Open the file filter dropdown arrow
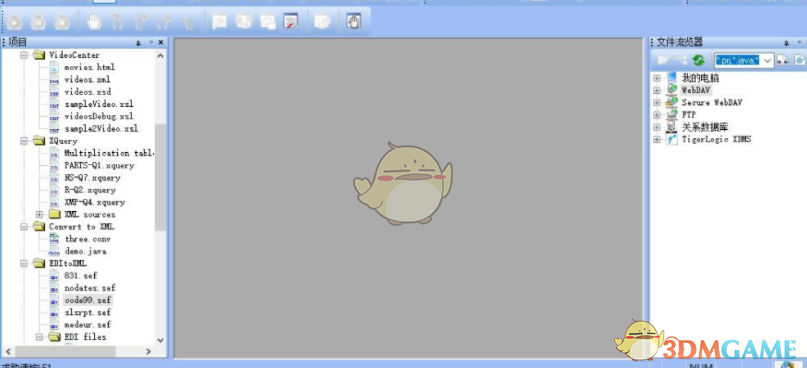Image resolution: width=807 pixels, height=368 pixels. (x=768, y=61)
